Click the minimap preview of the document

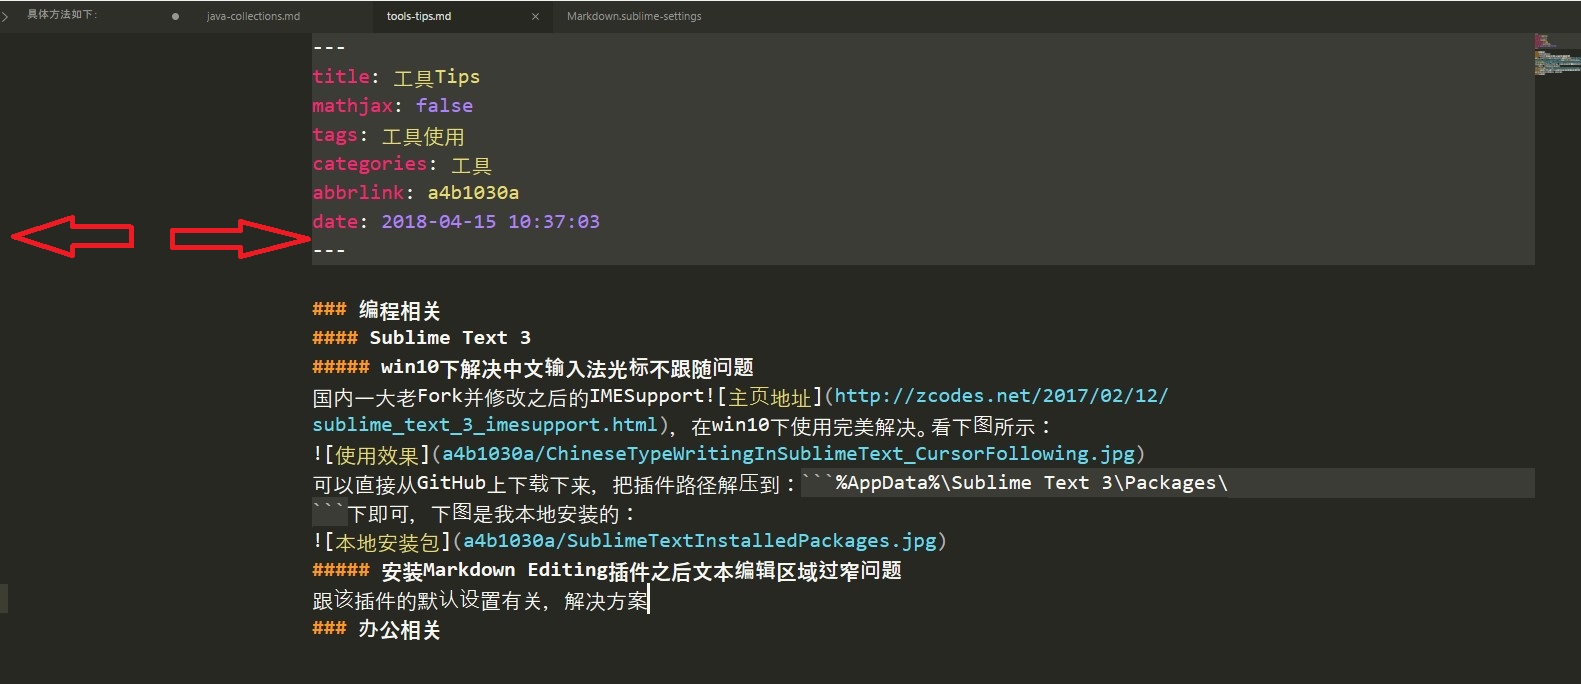point(1555,56)
